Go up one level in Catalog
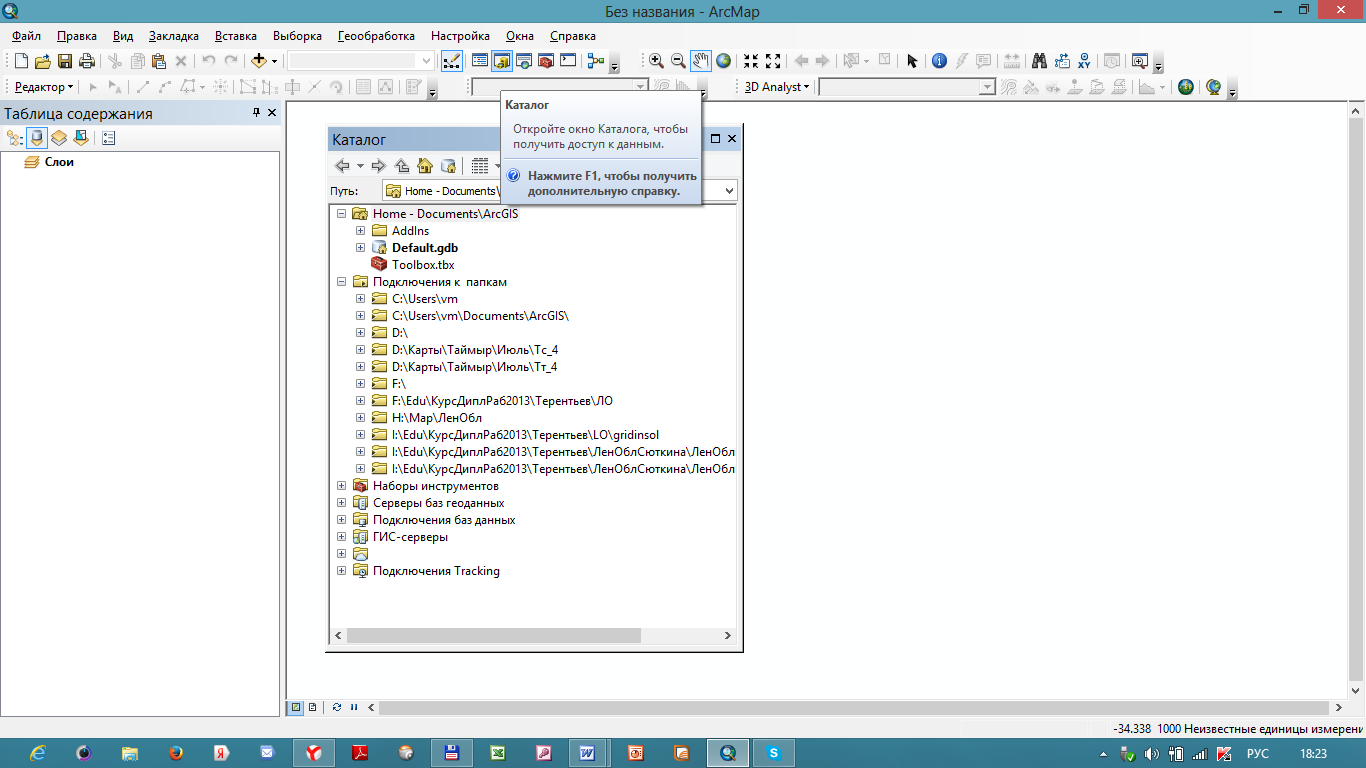Screen dimensions: 1366x768 pyautogui.click(x=402, y=166)
